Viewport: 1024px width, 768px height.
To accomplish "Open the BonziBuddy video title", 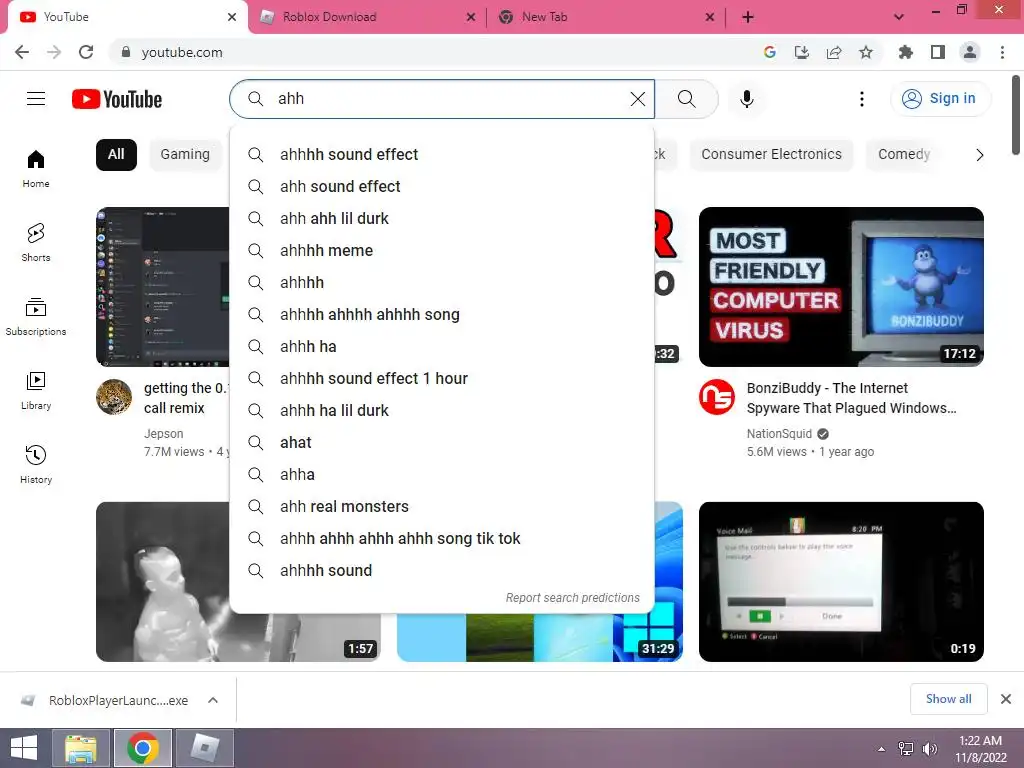I will point(851,398).
